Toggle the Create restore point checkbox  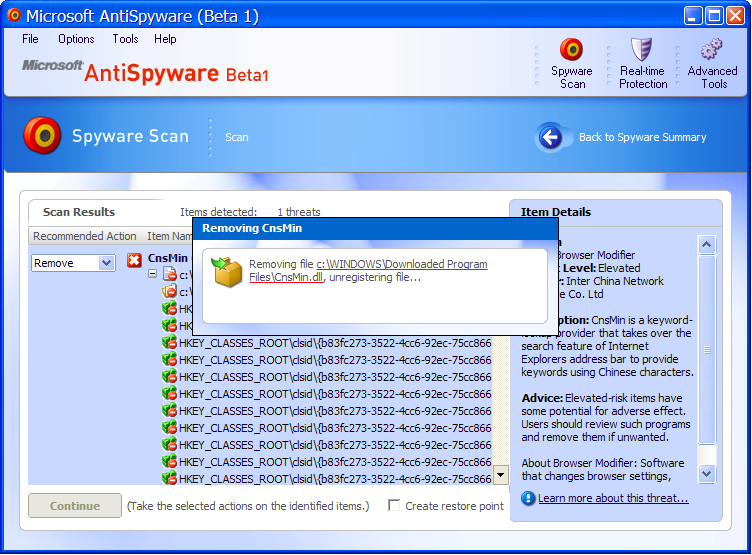pyautogui.click(x=394, y=505)
